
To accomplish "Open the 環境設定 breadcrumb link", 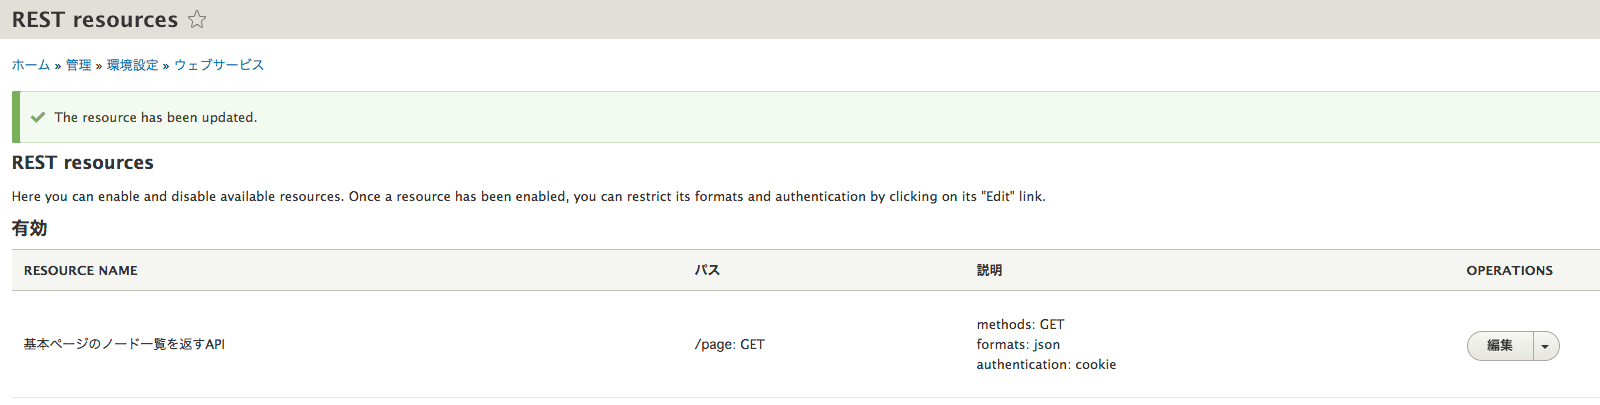I will click(133, 65).
